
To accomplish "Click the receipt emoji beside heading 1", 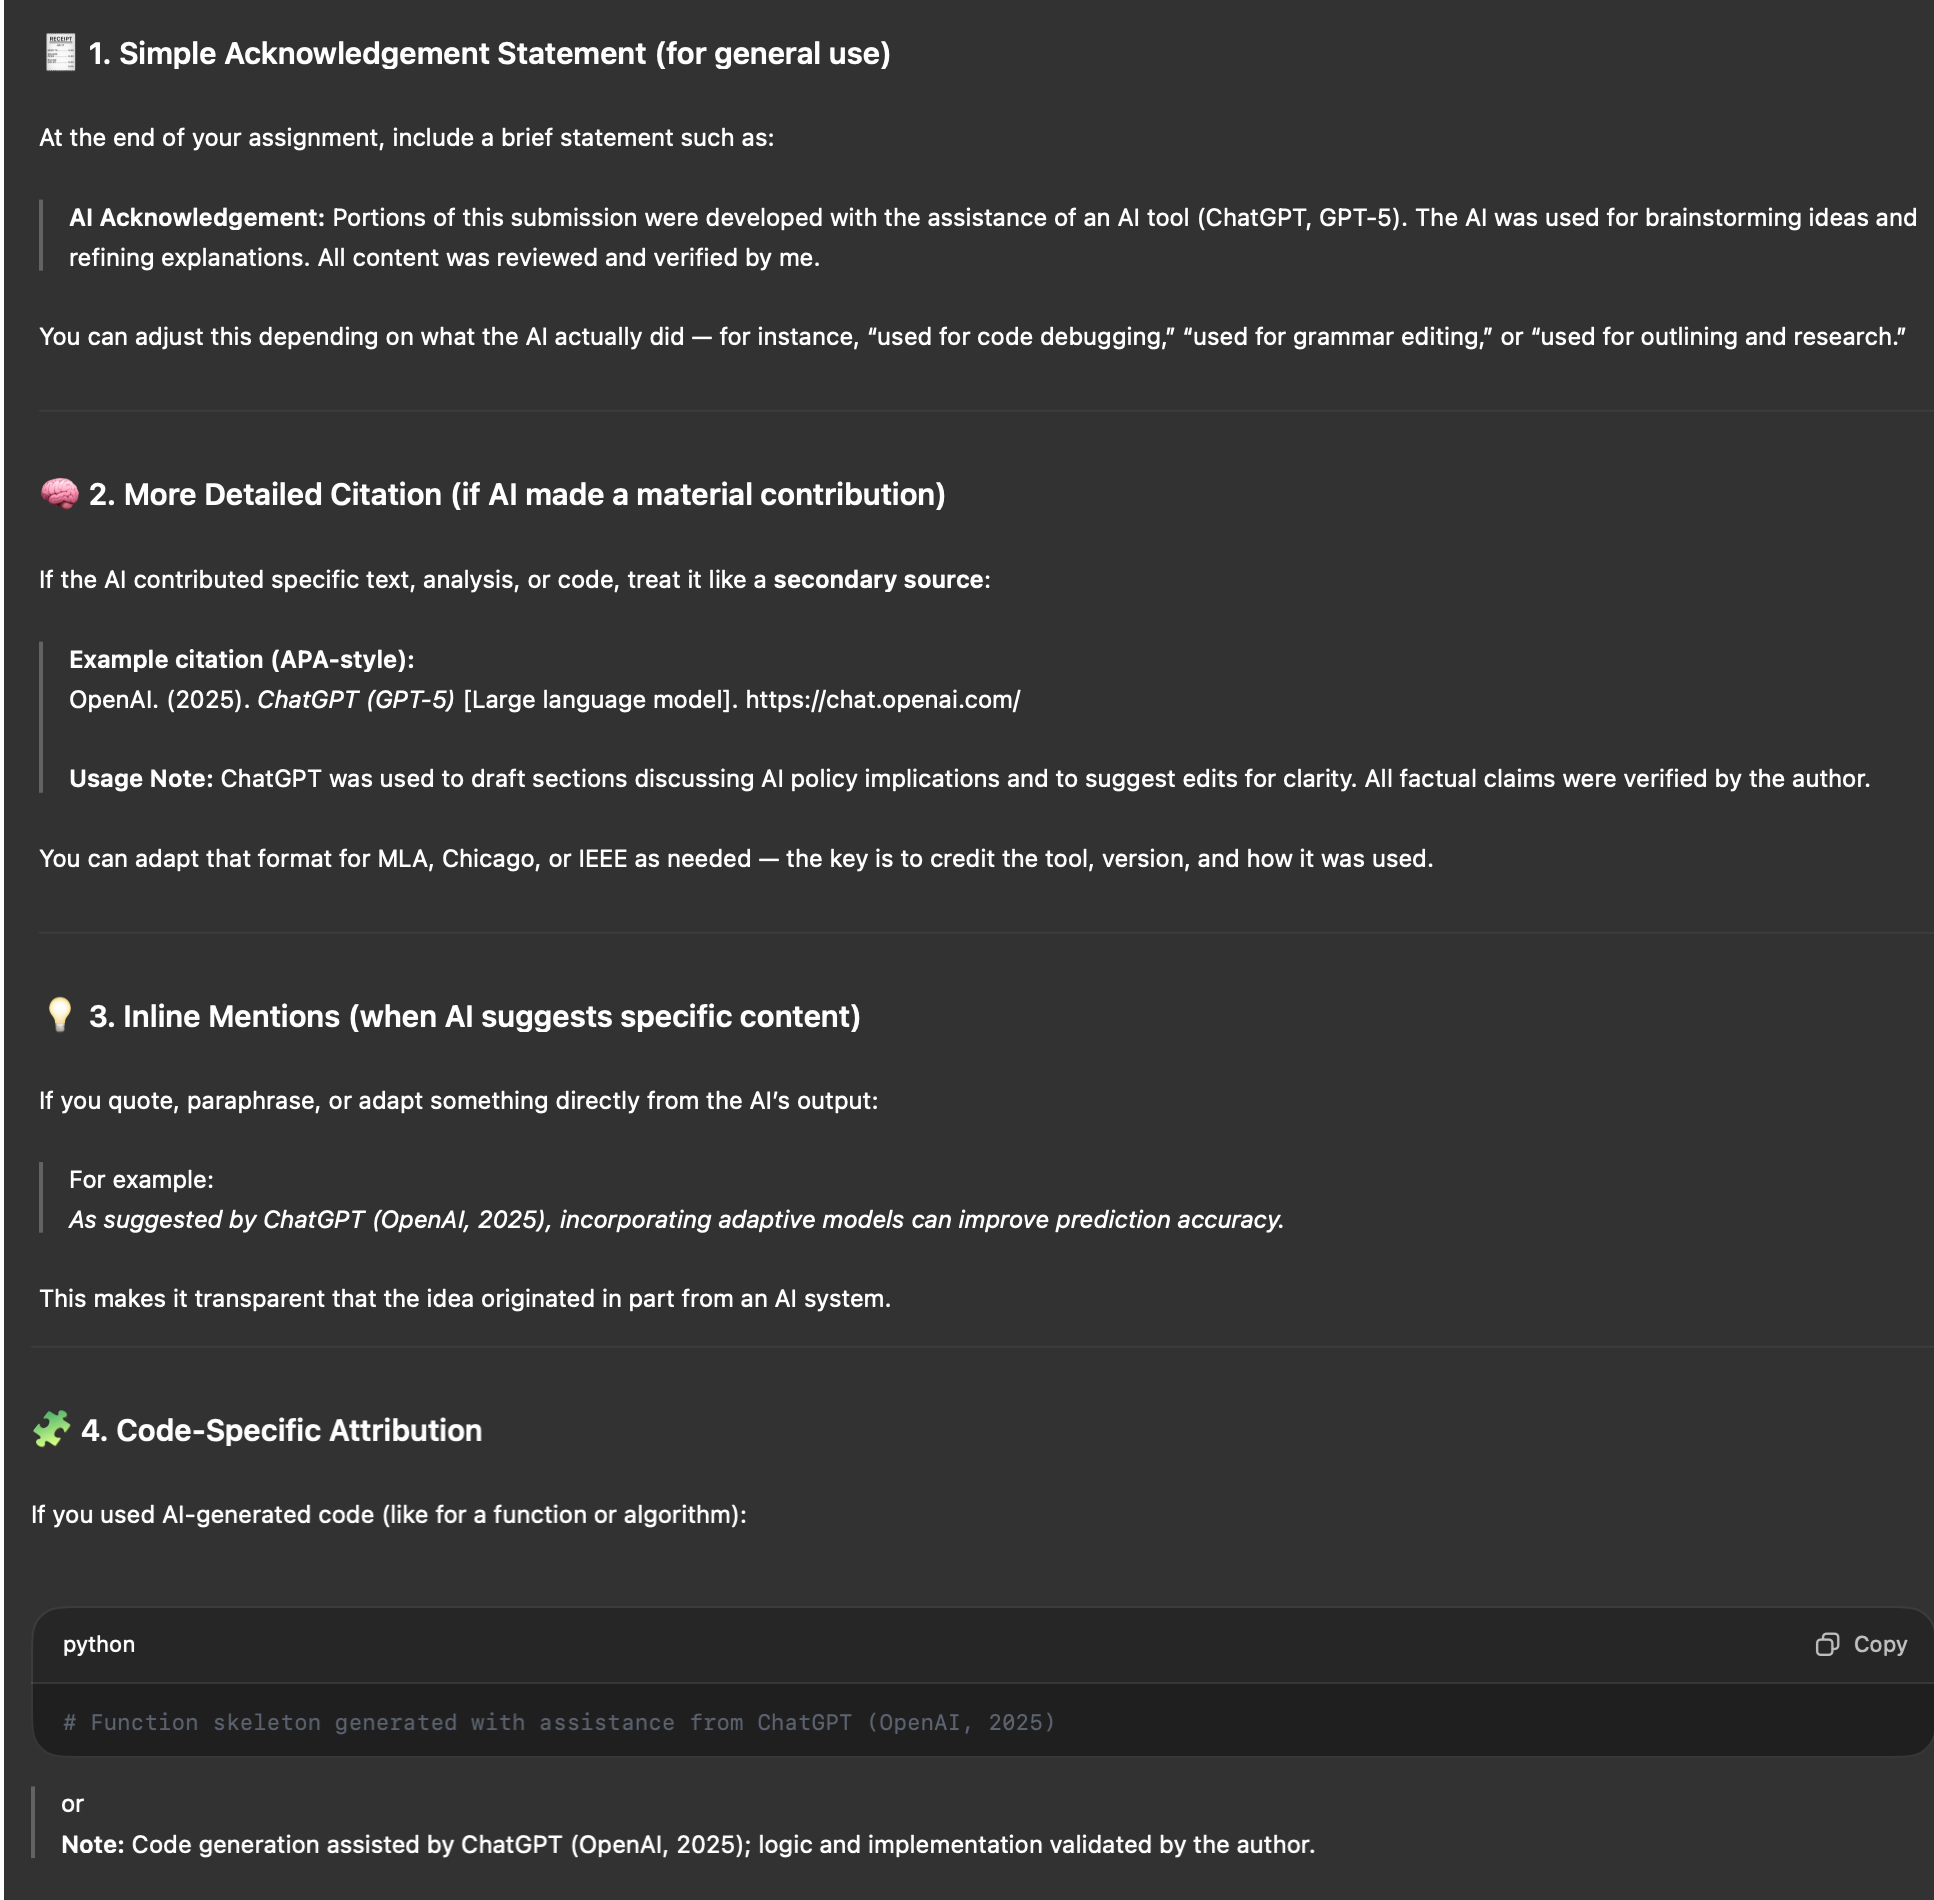I will [x=60, y=53].
